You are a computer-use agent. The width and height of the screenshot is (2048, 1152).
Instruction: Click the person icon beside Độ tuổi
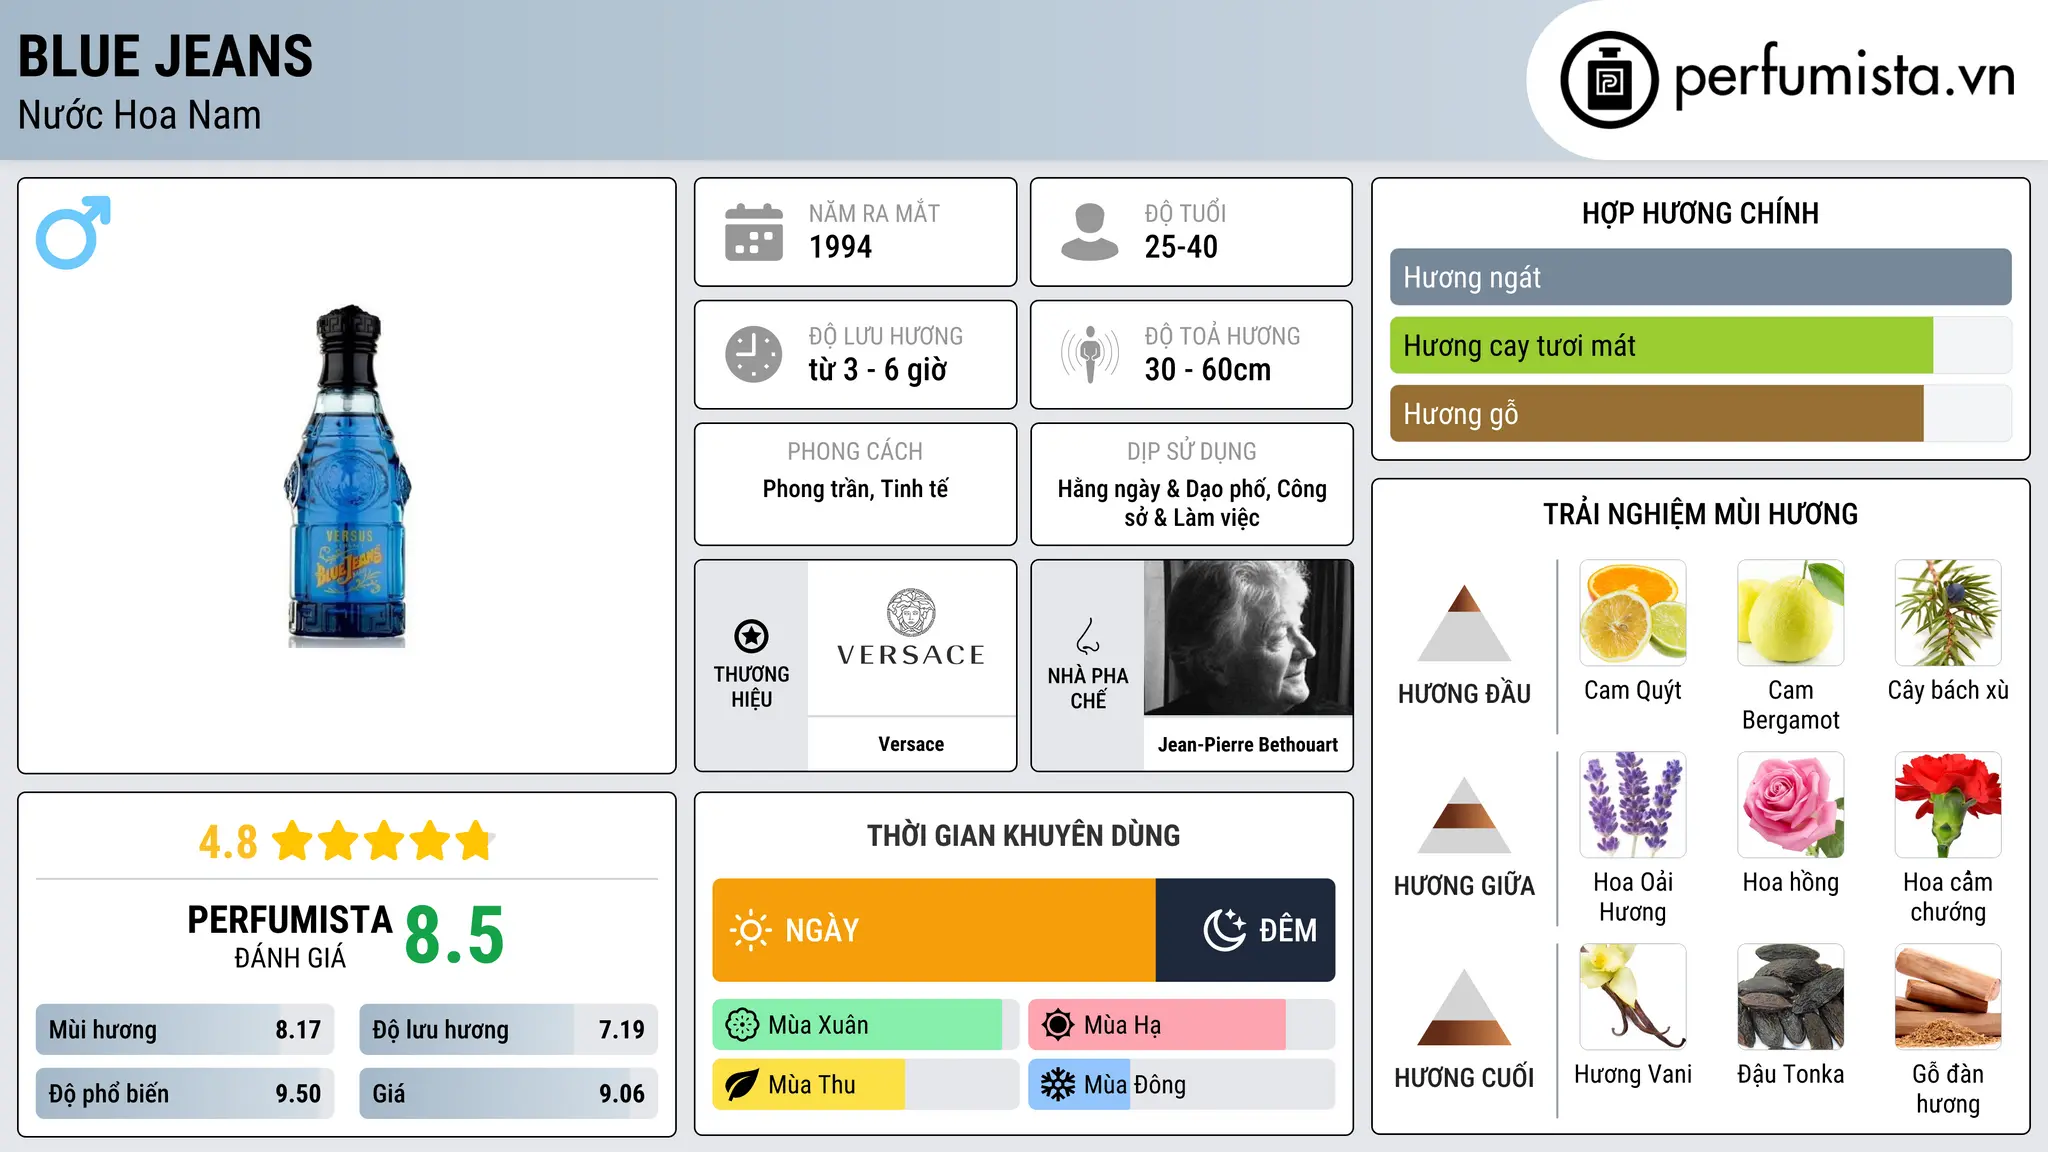pyautogui.click(x=1089, y=232)
